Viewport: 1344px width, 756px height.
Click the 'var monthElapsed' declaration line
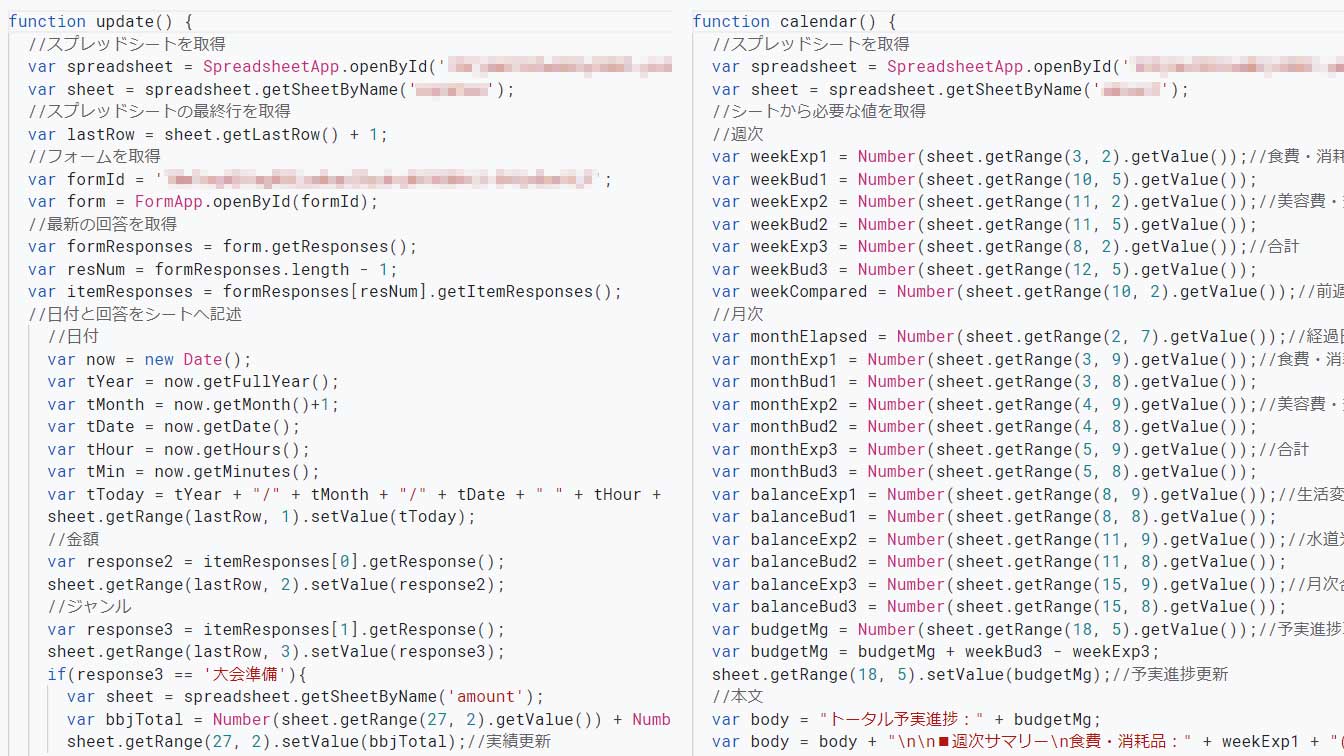pyautogui.click(x=1028, y=336)
